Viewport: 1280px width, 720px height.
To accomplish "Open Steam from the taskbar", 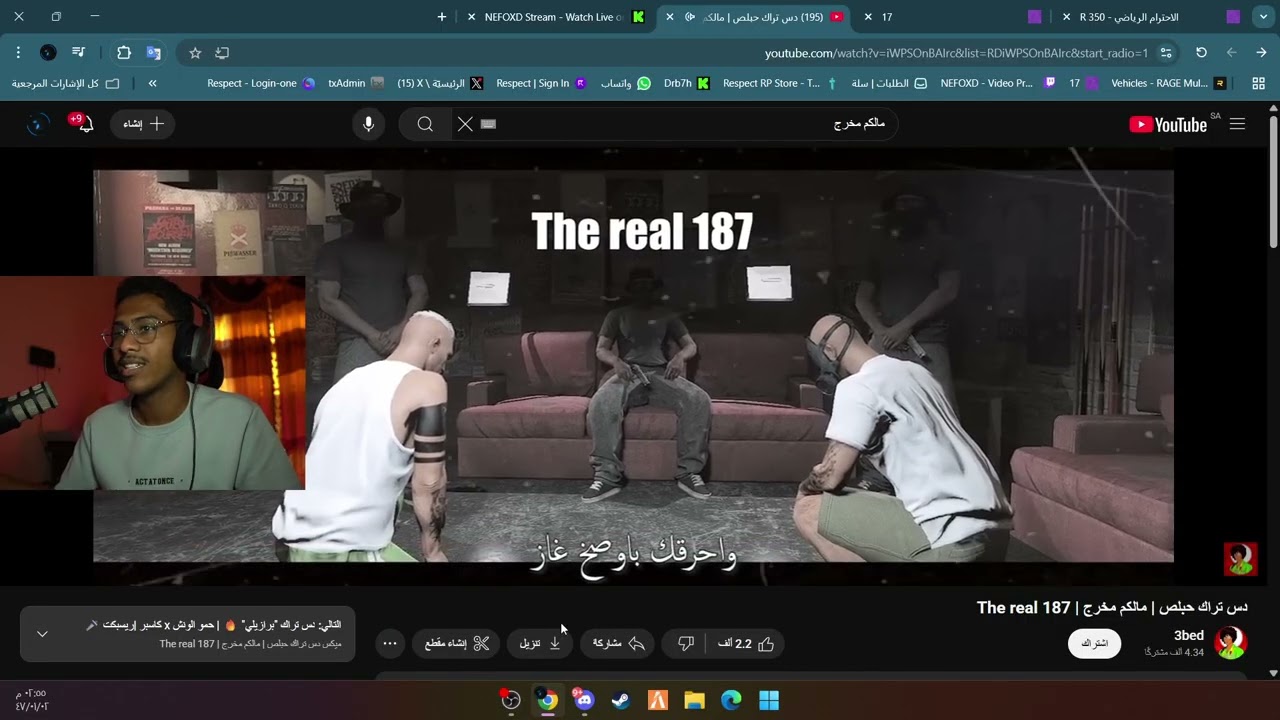I will [x=621, y=700].
